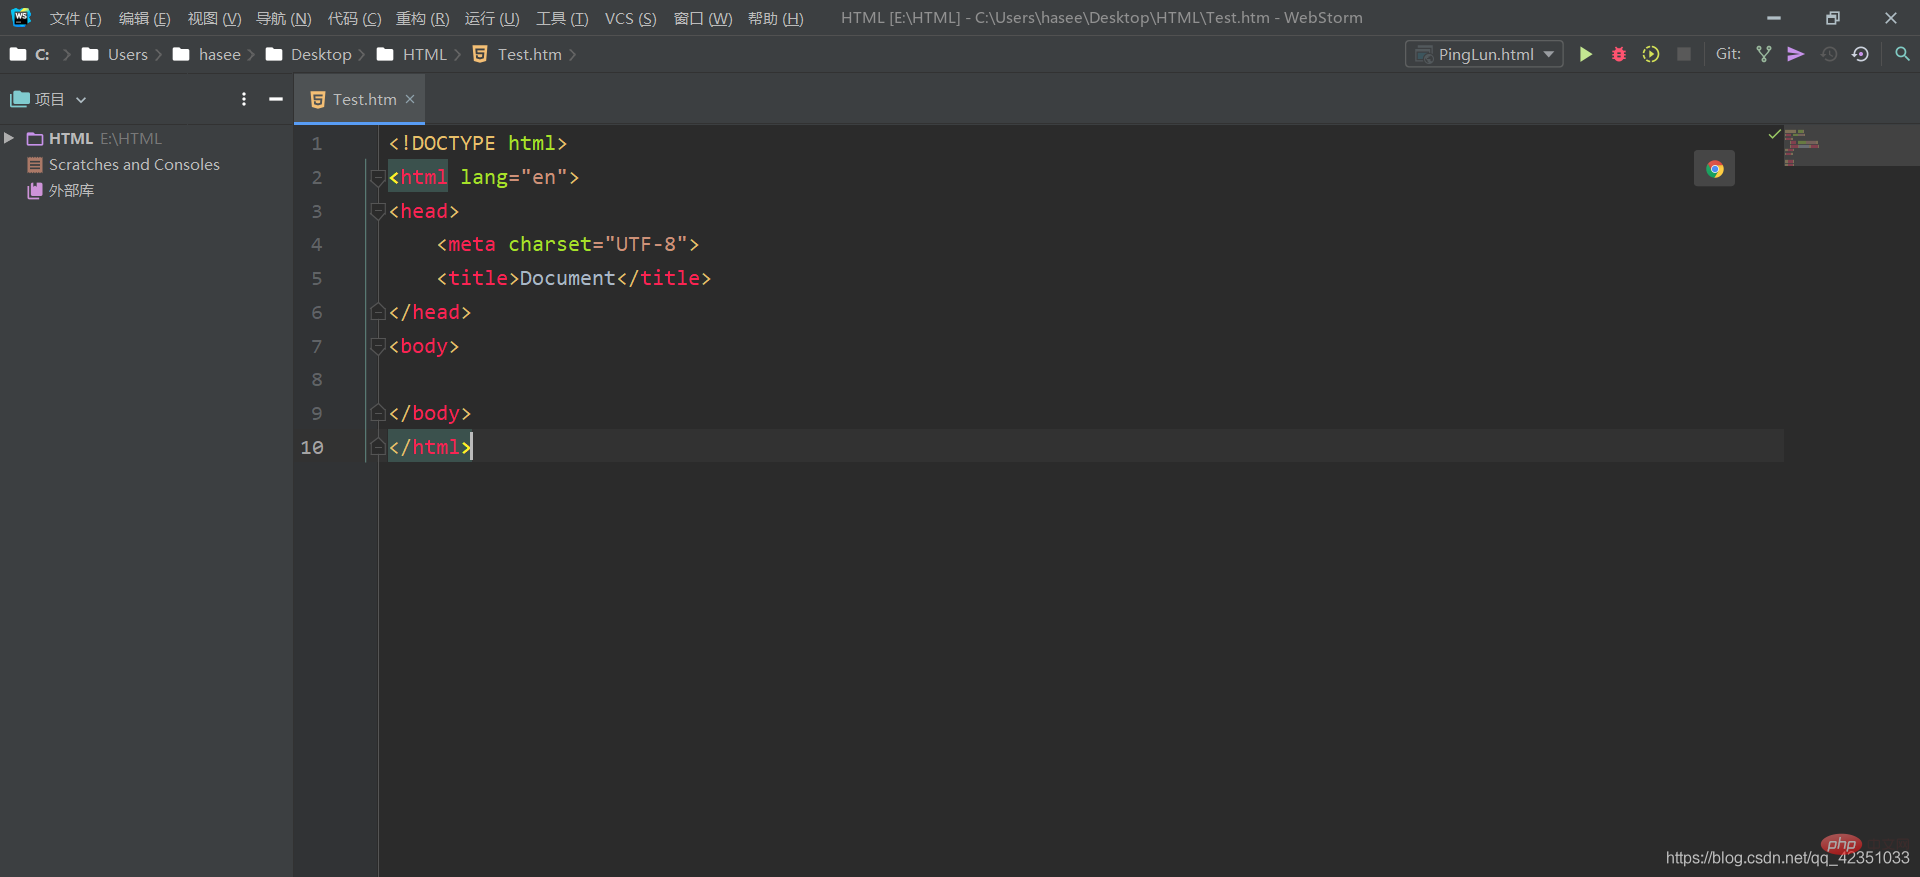Open the 重构 (R) menu
The image size is (1920, 877).
(422, 18)
